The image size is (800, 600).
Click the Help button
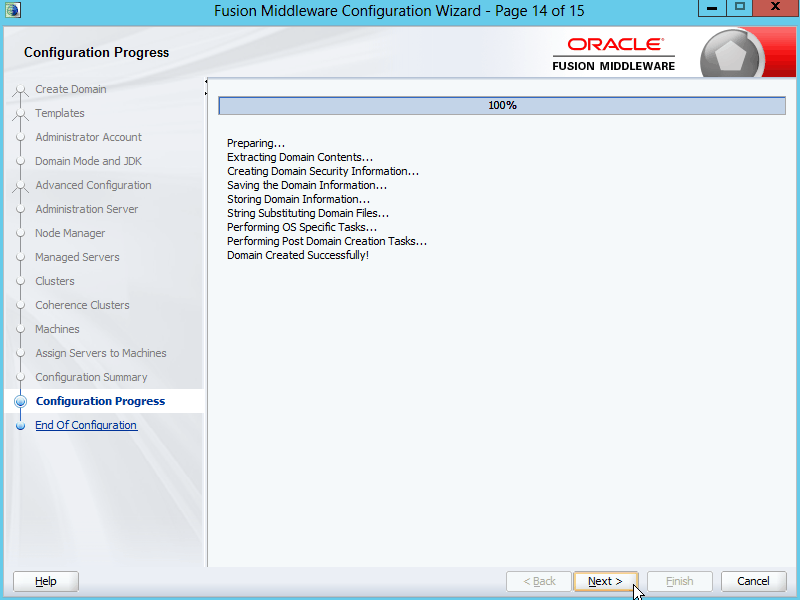46,581
